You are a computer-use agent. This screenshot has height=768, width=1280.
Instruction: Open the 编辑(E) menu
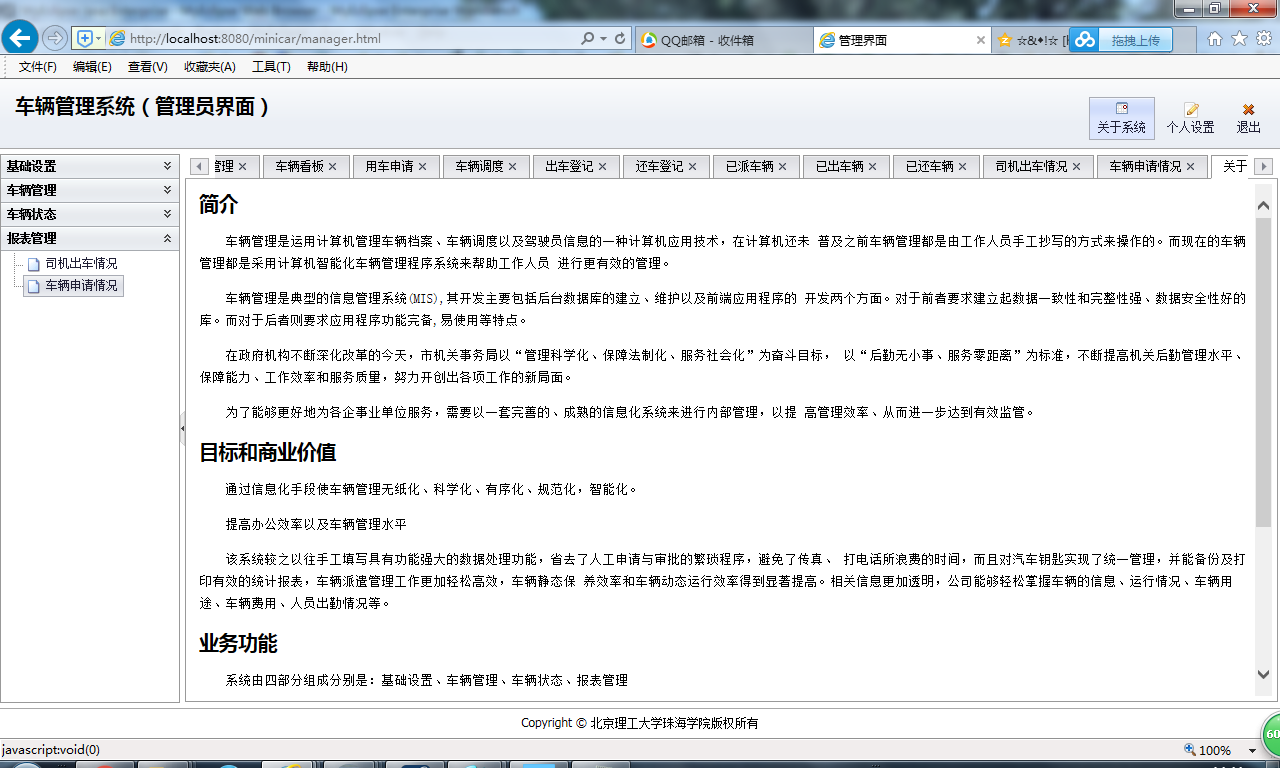click(x=92, y=67)
